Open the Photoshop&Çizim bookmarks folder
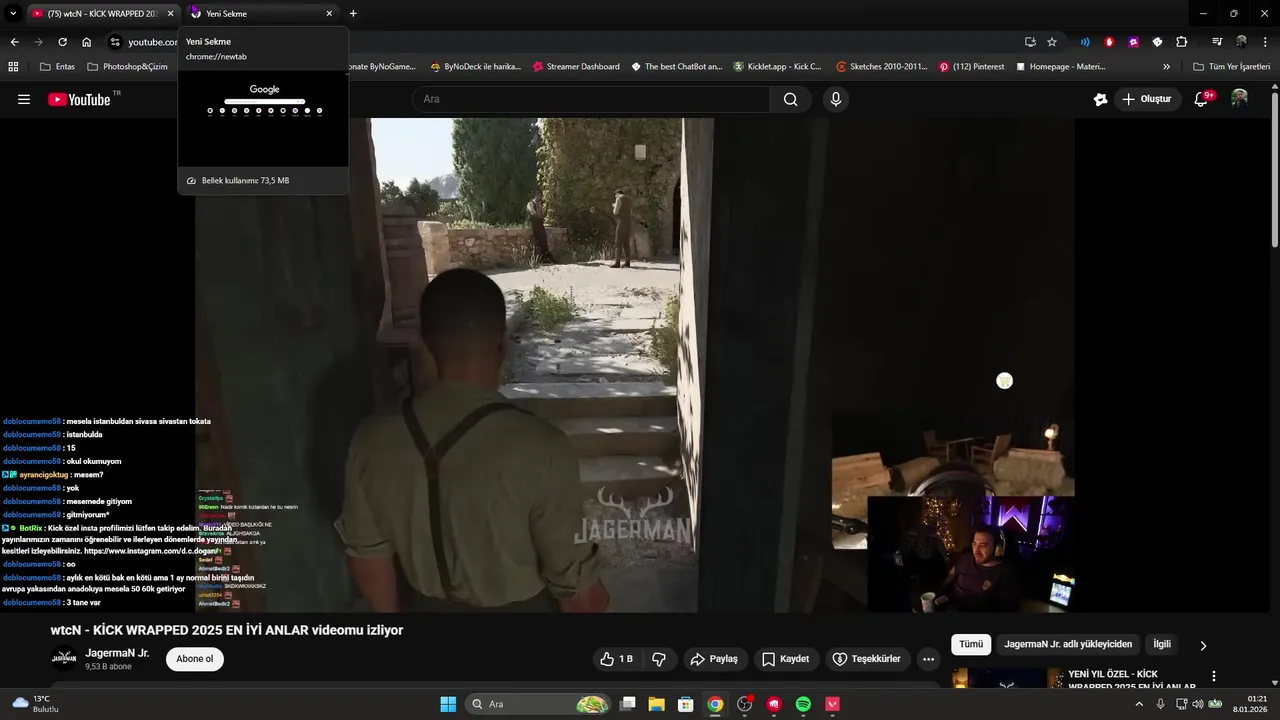This screenshot has width=1280, height=720. click(127, 67)
